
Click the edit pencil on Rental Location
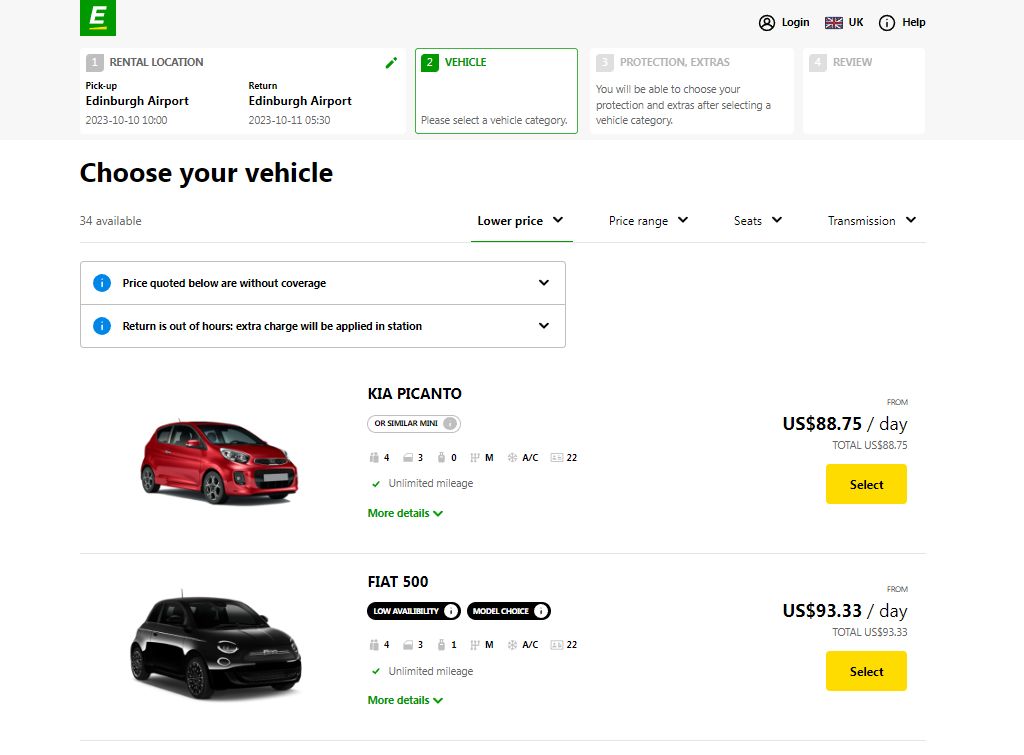391,62
